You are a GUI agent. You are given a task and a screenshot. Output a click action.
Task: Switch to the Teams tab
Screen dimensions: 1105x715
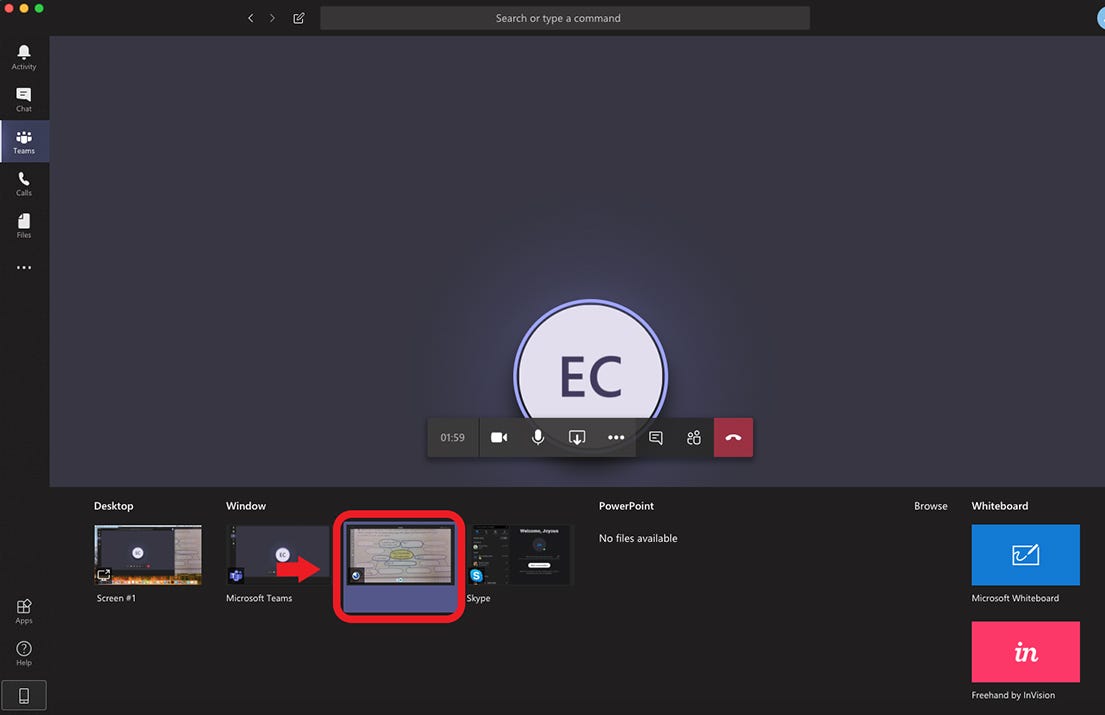23,140
